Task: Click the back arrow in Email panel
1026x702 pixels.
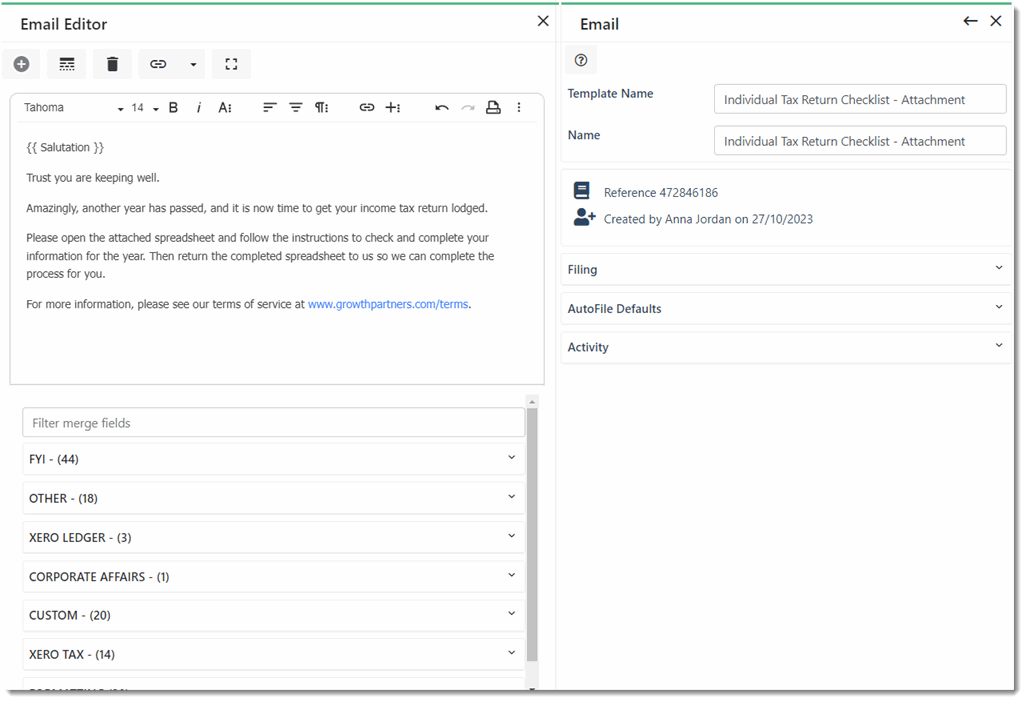Action: coord(970,21)
